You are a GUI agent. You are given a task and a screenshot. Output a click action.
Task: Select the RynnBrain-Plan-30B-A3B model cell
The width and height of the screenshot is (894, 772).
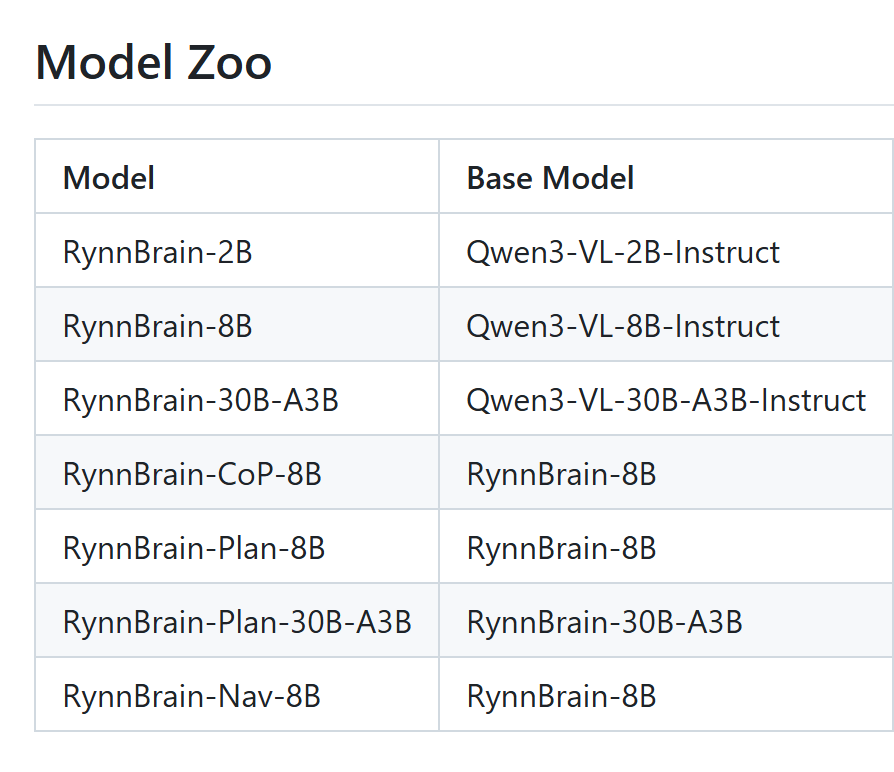pos(237,622)
